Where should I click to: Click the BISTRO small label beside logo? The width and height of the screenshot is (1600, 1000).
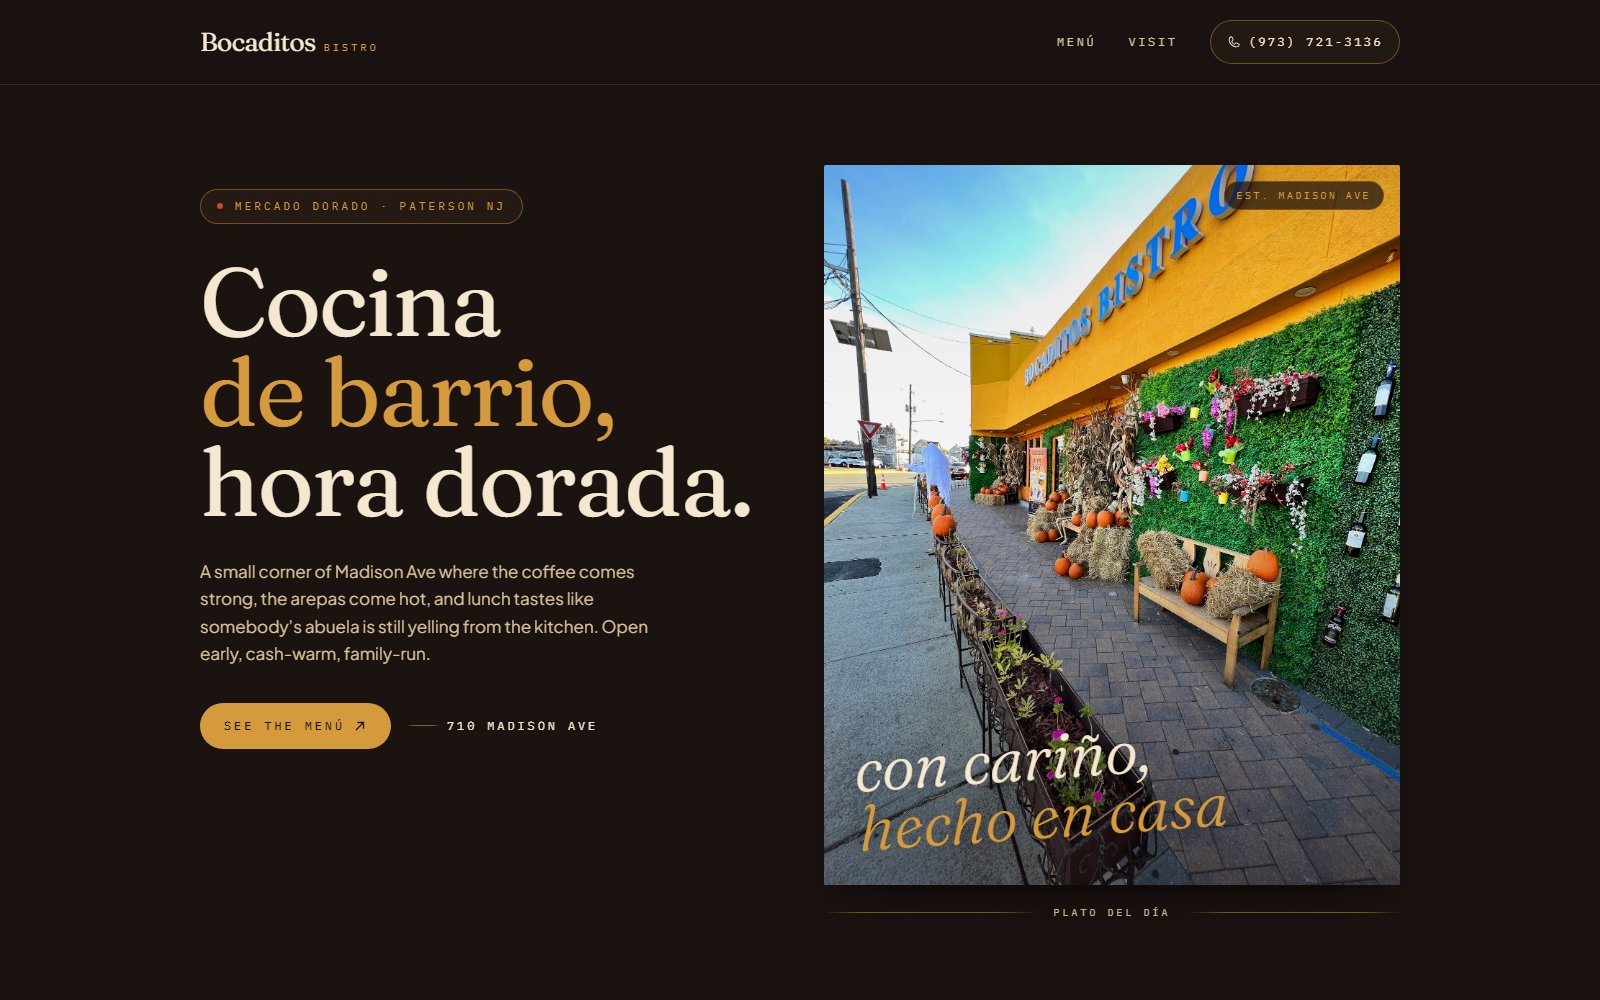350,47
